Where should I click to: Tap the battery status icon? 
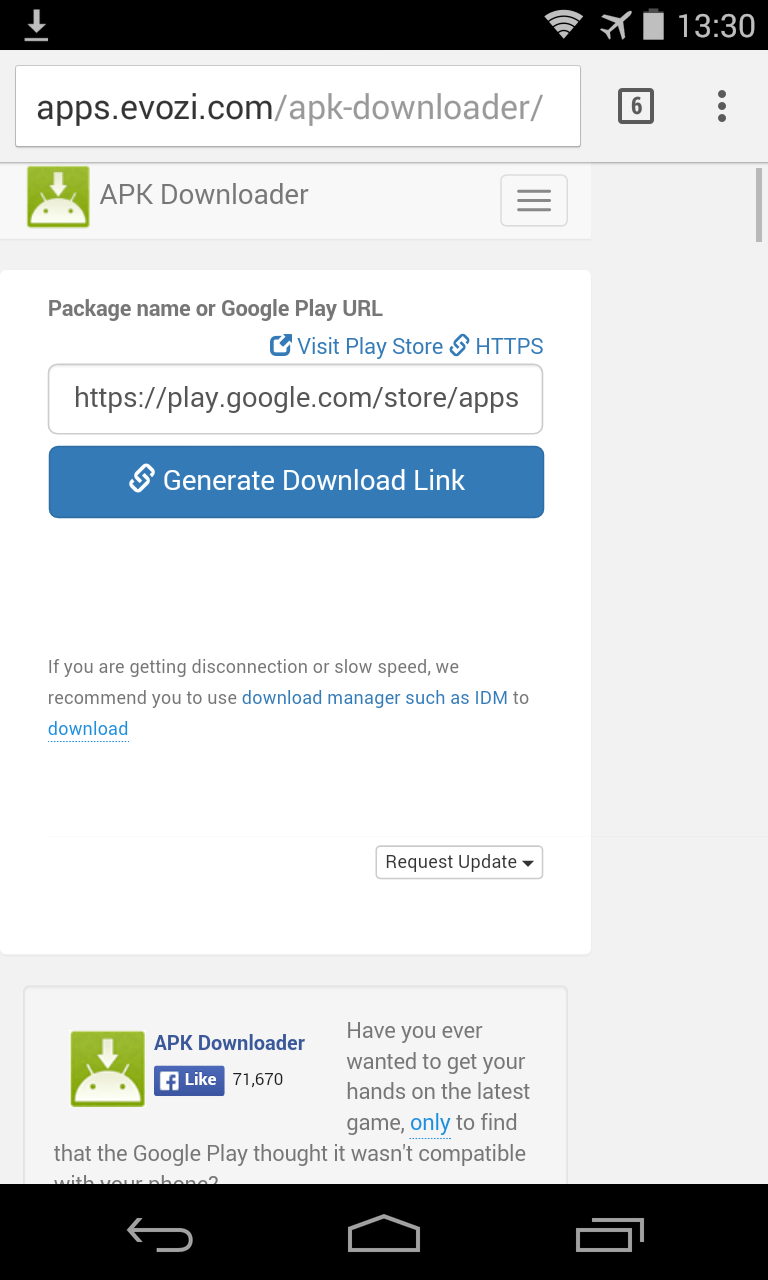point(653,25)
